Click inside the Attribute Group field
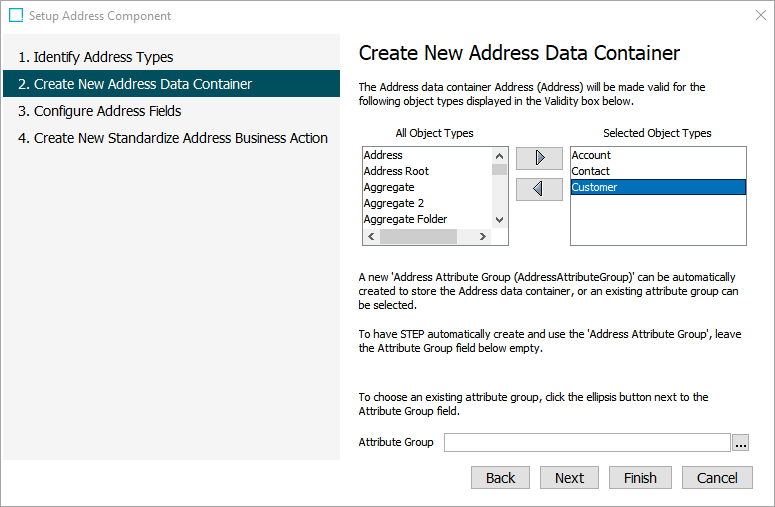This screenshot has height=507, width=775. pos(587,443)
